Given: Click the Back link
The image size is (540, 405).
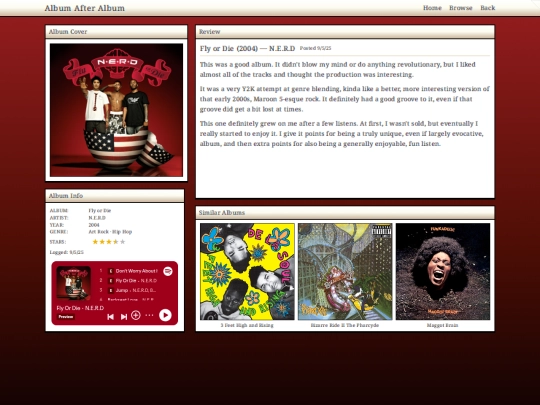Looking at the screenshot, I should pos(488,8).
